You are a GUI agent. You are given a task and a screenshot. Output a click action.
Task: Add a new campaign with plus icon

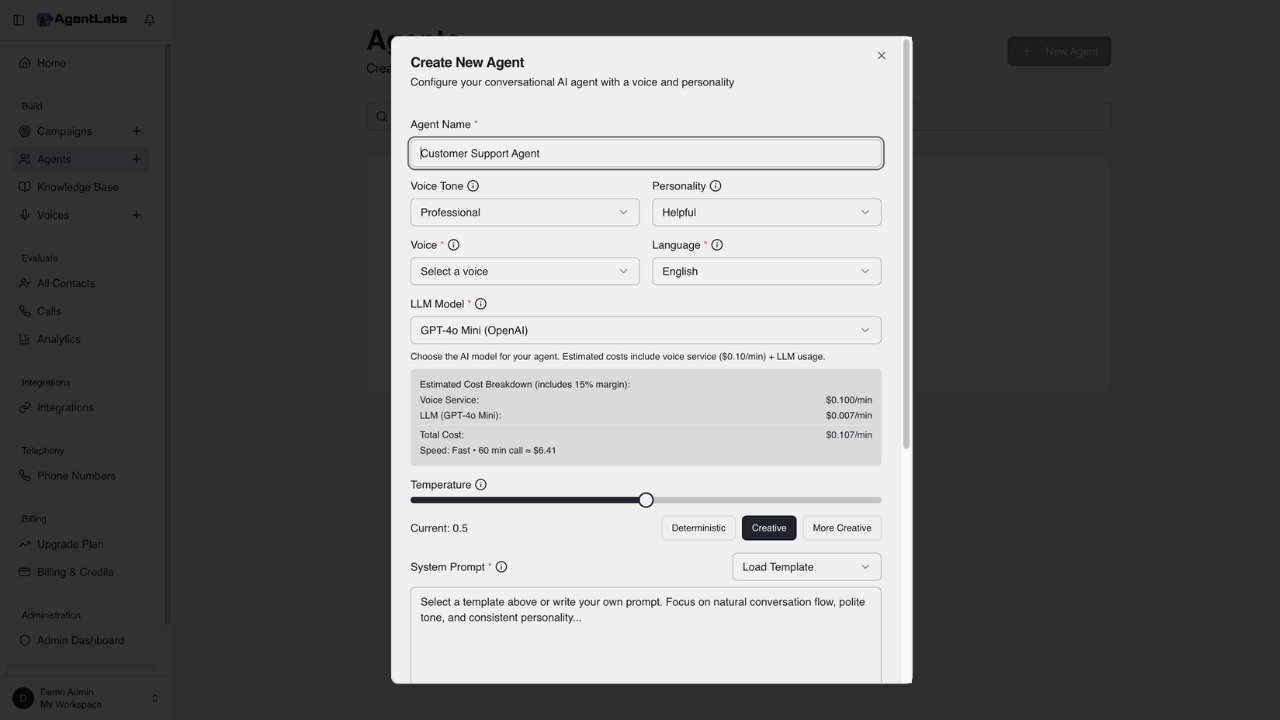pyautogui.click(x=136, y=131)
